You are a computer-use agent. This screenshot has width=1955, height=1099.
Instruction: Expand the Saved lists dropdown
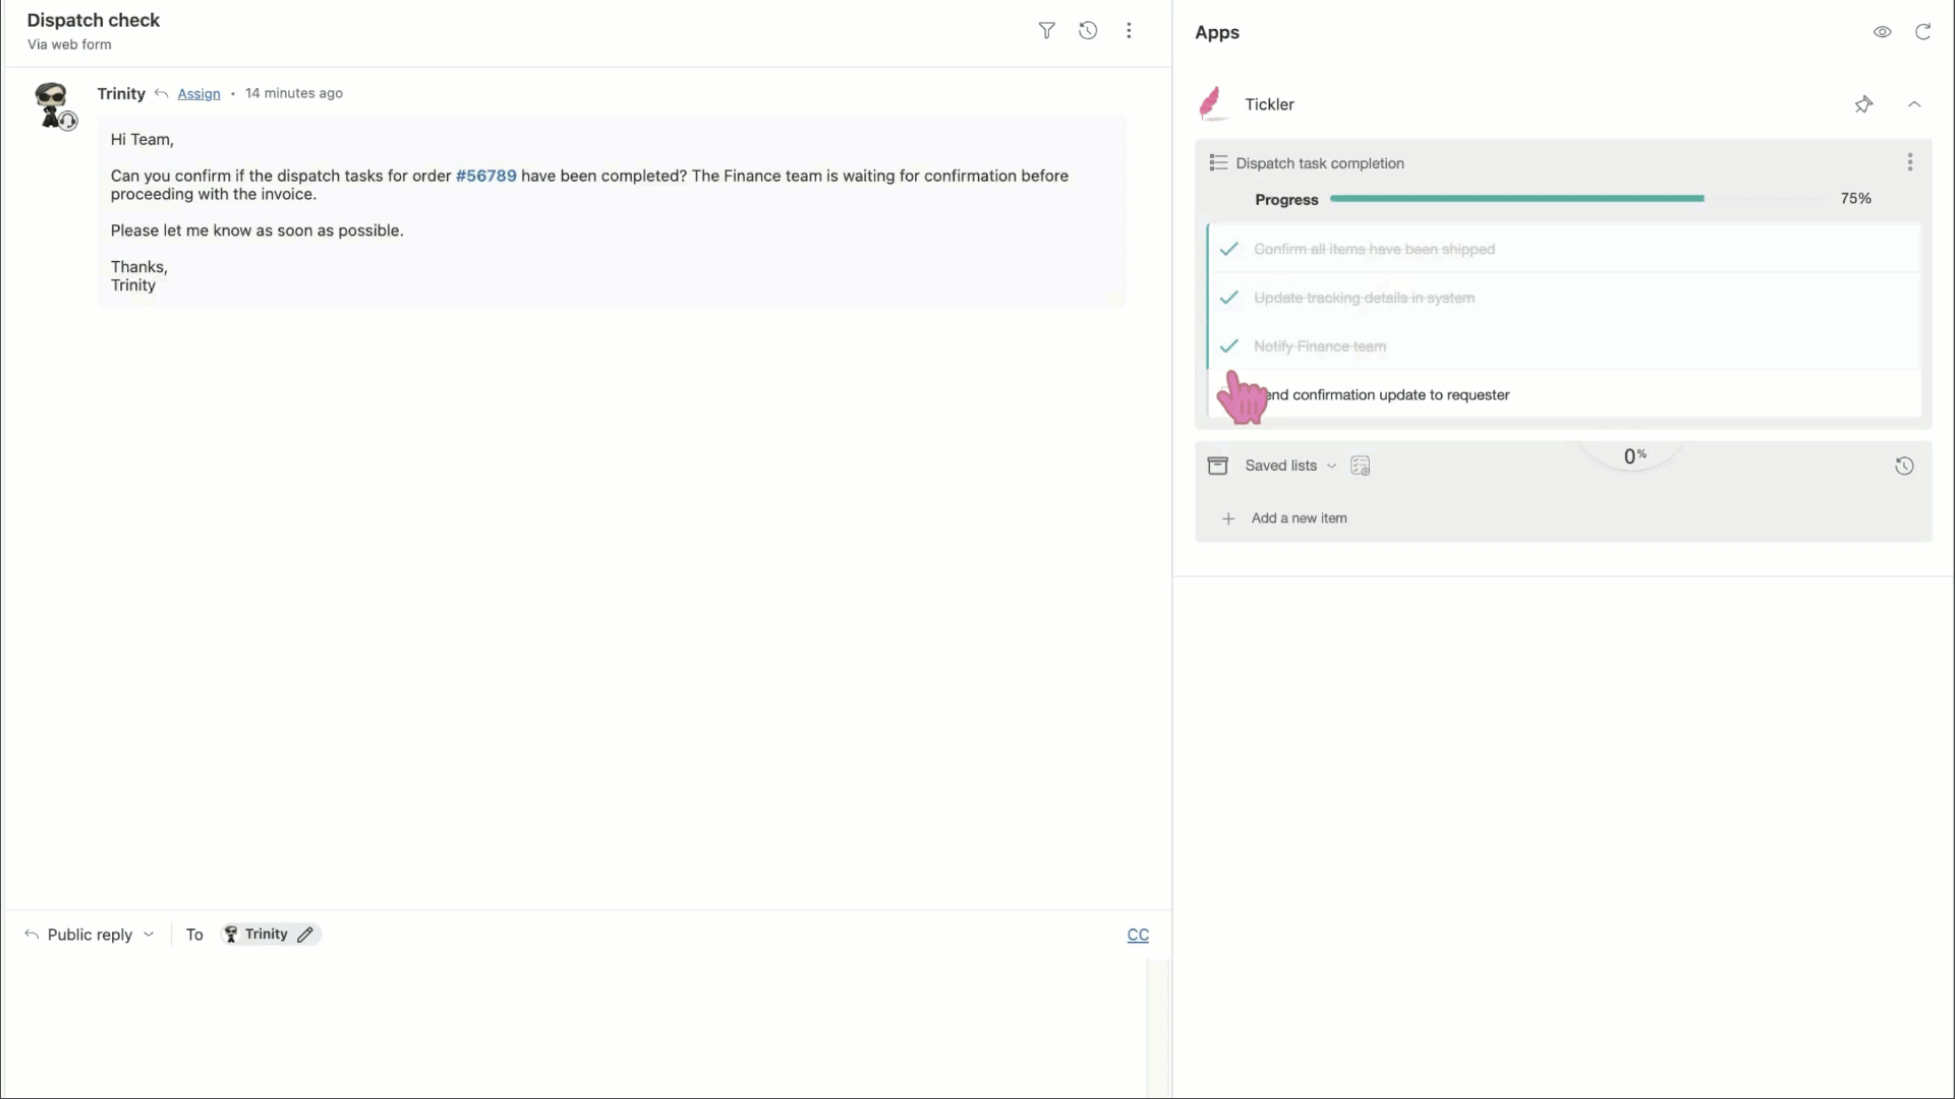click(1290, 466)
